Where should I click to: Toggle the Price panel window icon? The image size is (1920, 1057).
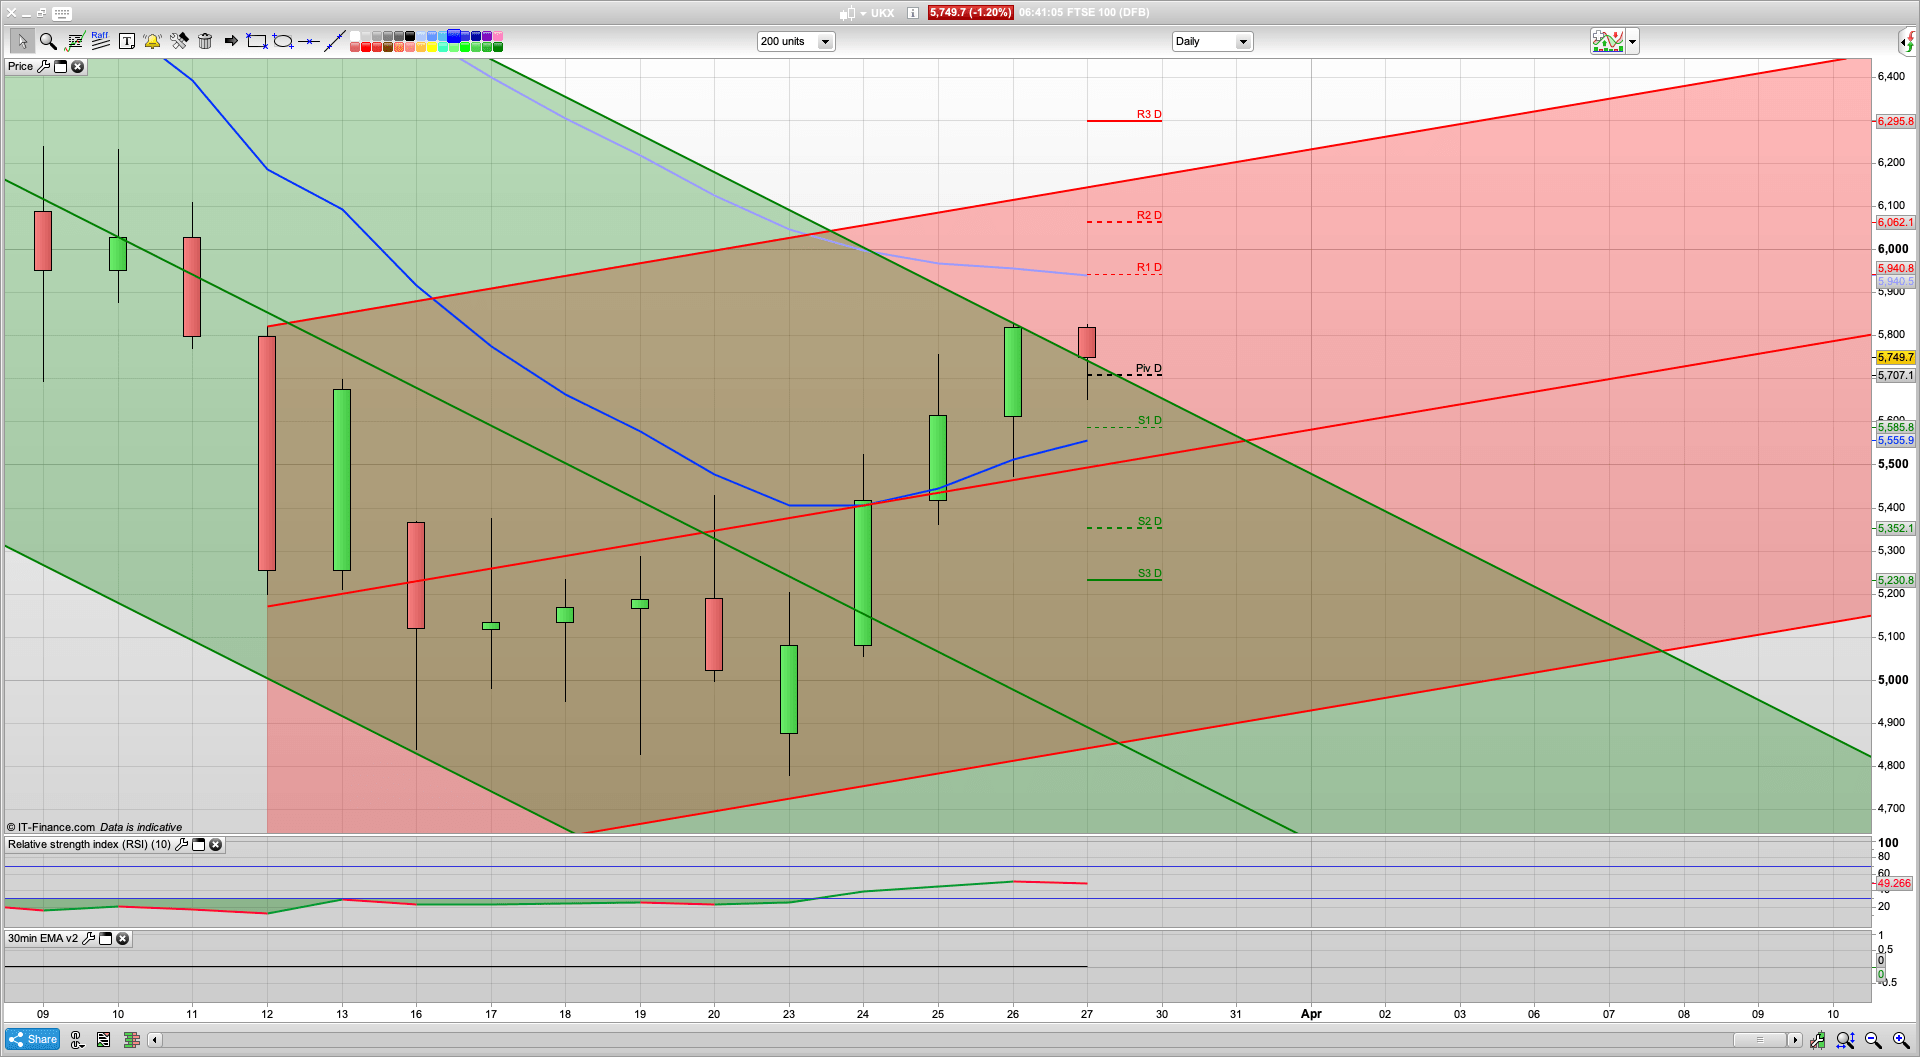click(x=60, y=67)
